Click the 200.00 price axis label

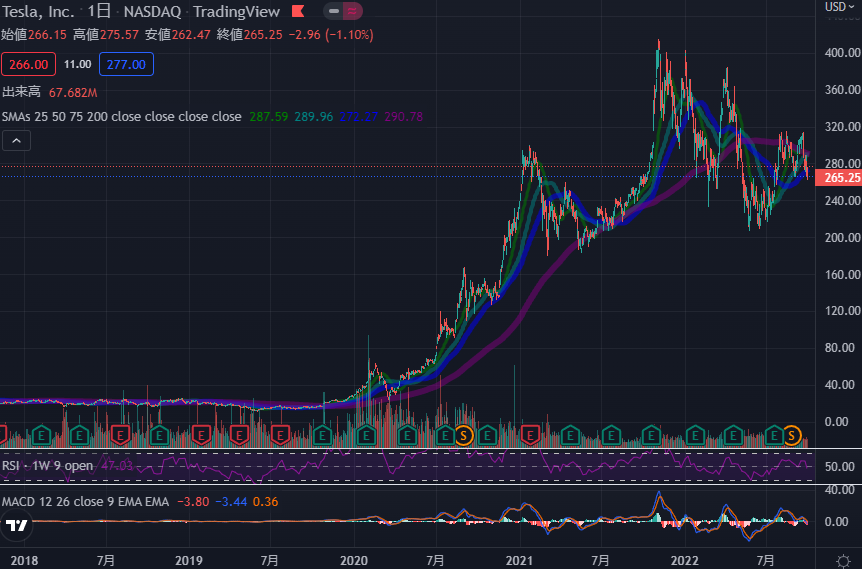click(x=842, y=237)
